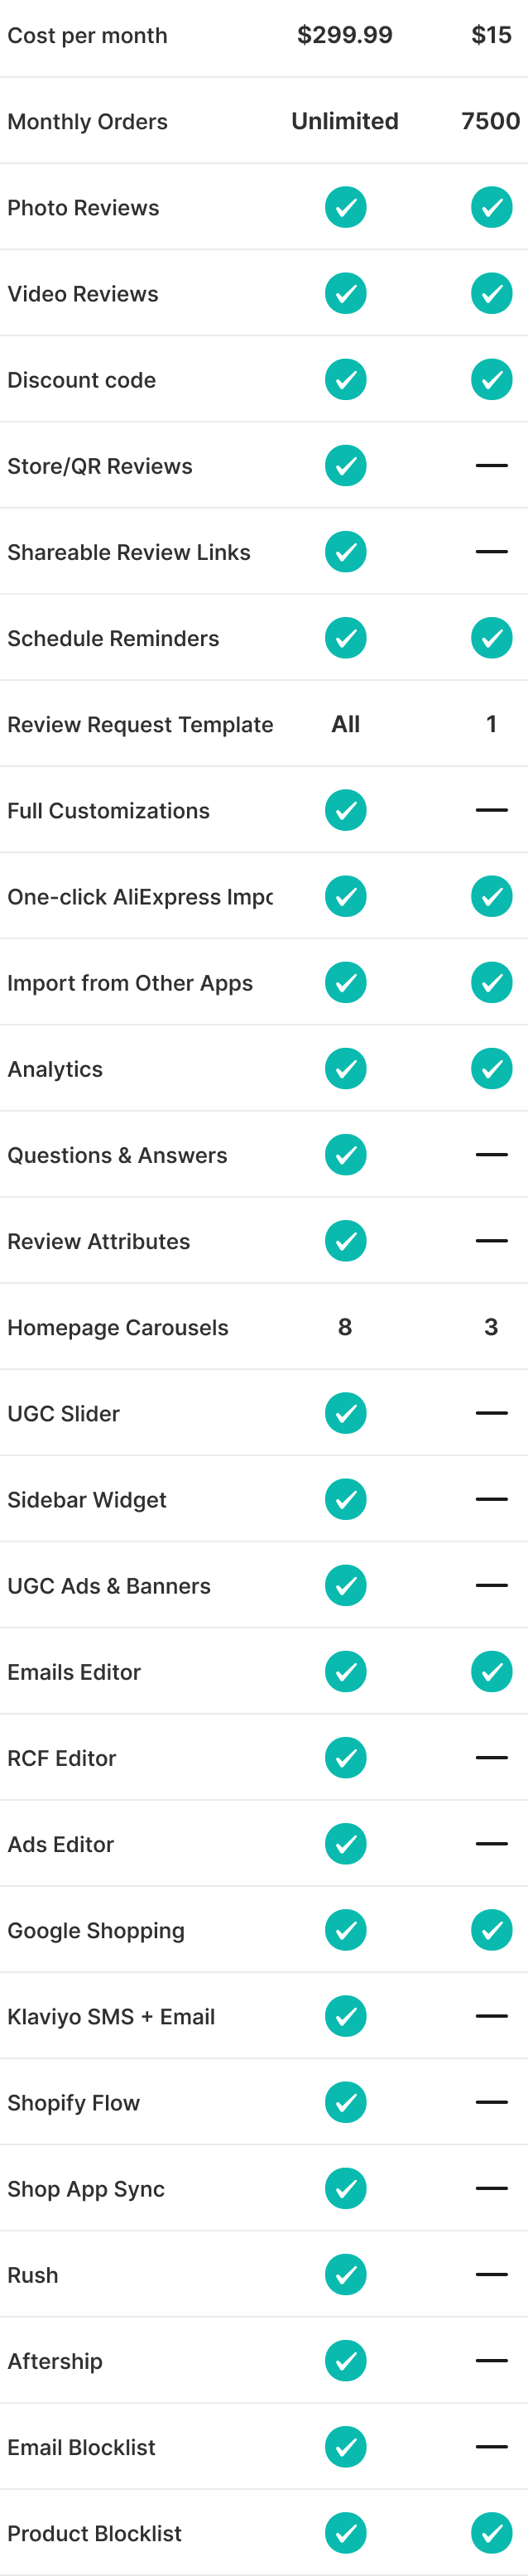Screen dimensions: 528x2576
Task: Click the Shopify Flow dash icon
Action: click(491, 2102)
